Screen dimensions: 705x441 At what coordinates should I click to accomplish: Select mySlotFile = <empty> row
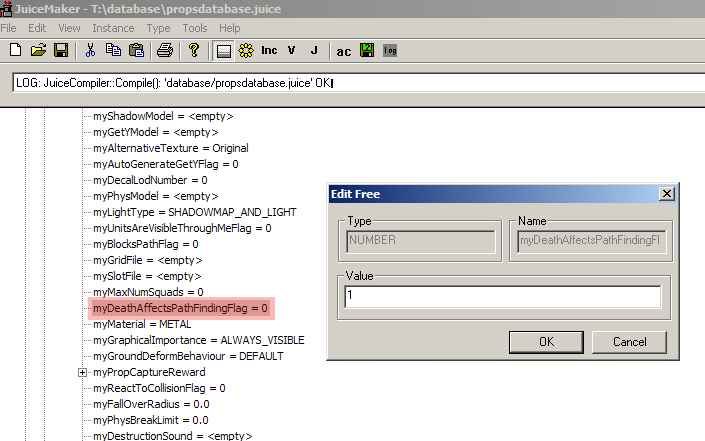pyautogui.click(x=147, y=276)
